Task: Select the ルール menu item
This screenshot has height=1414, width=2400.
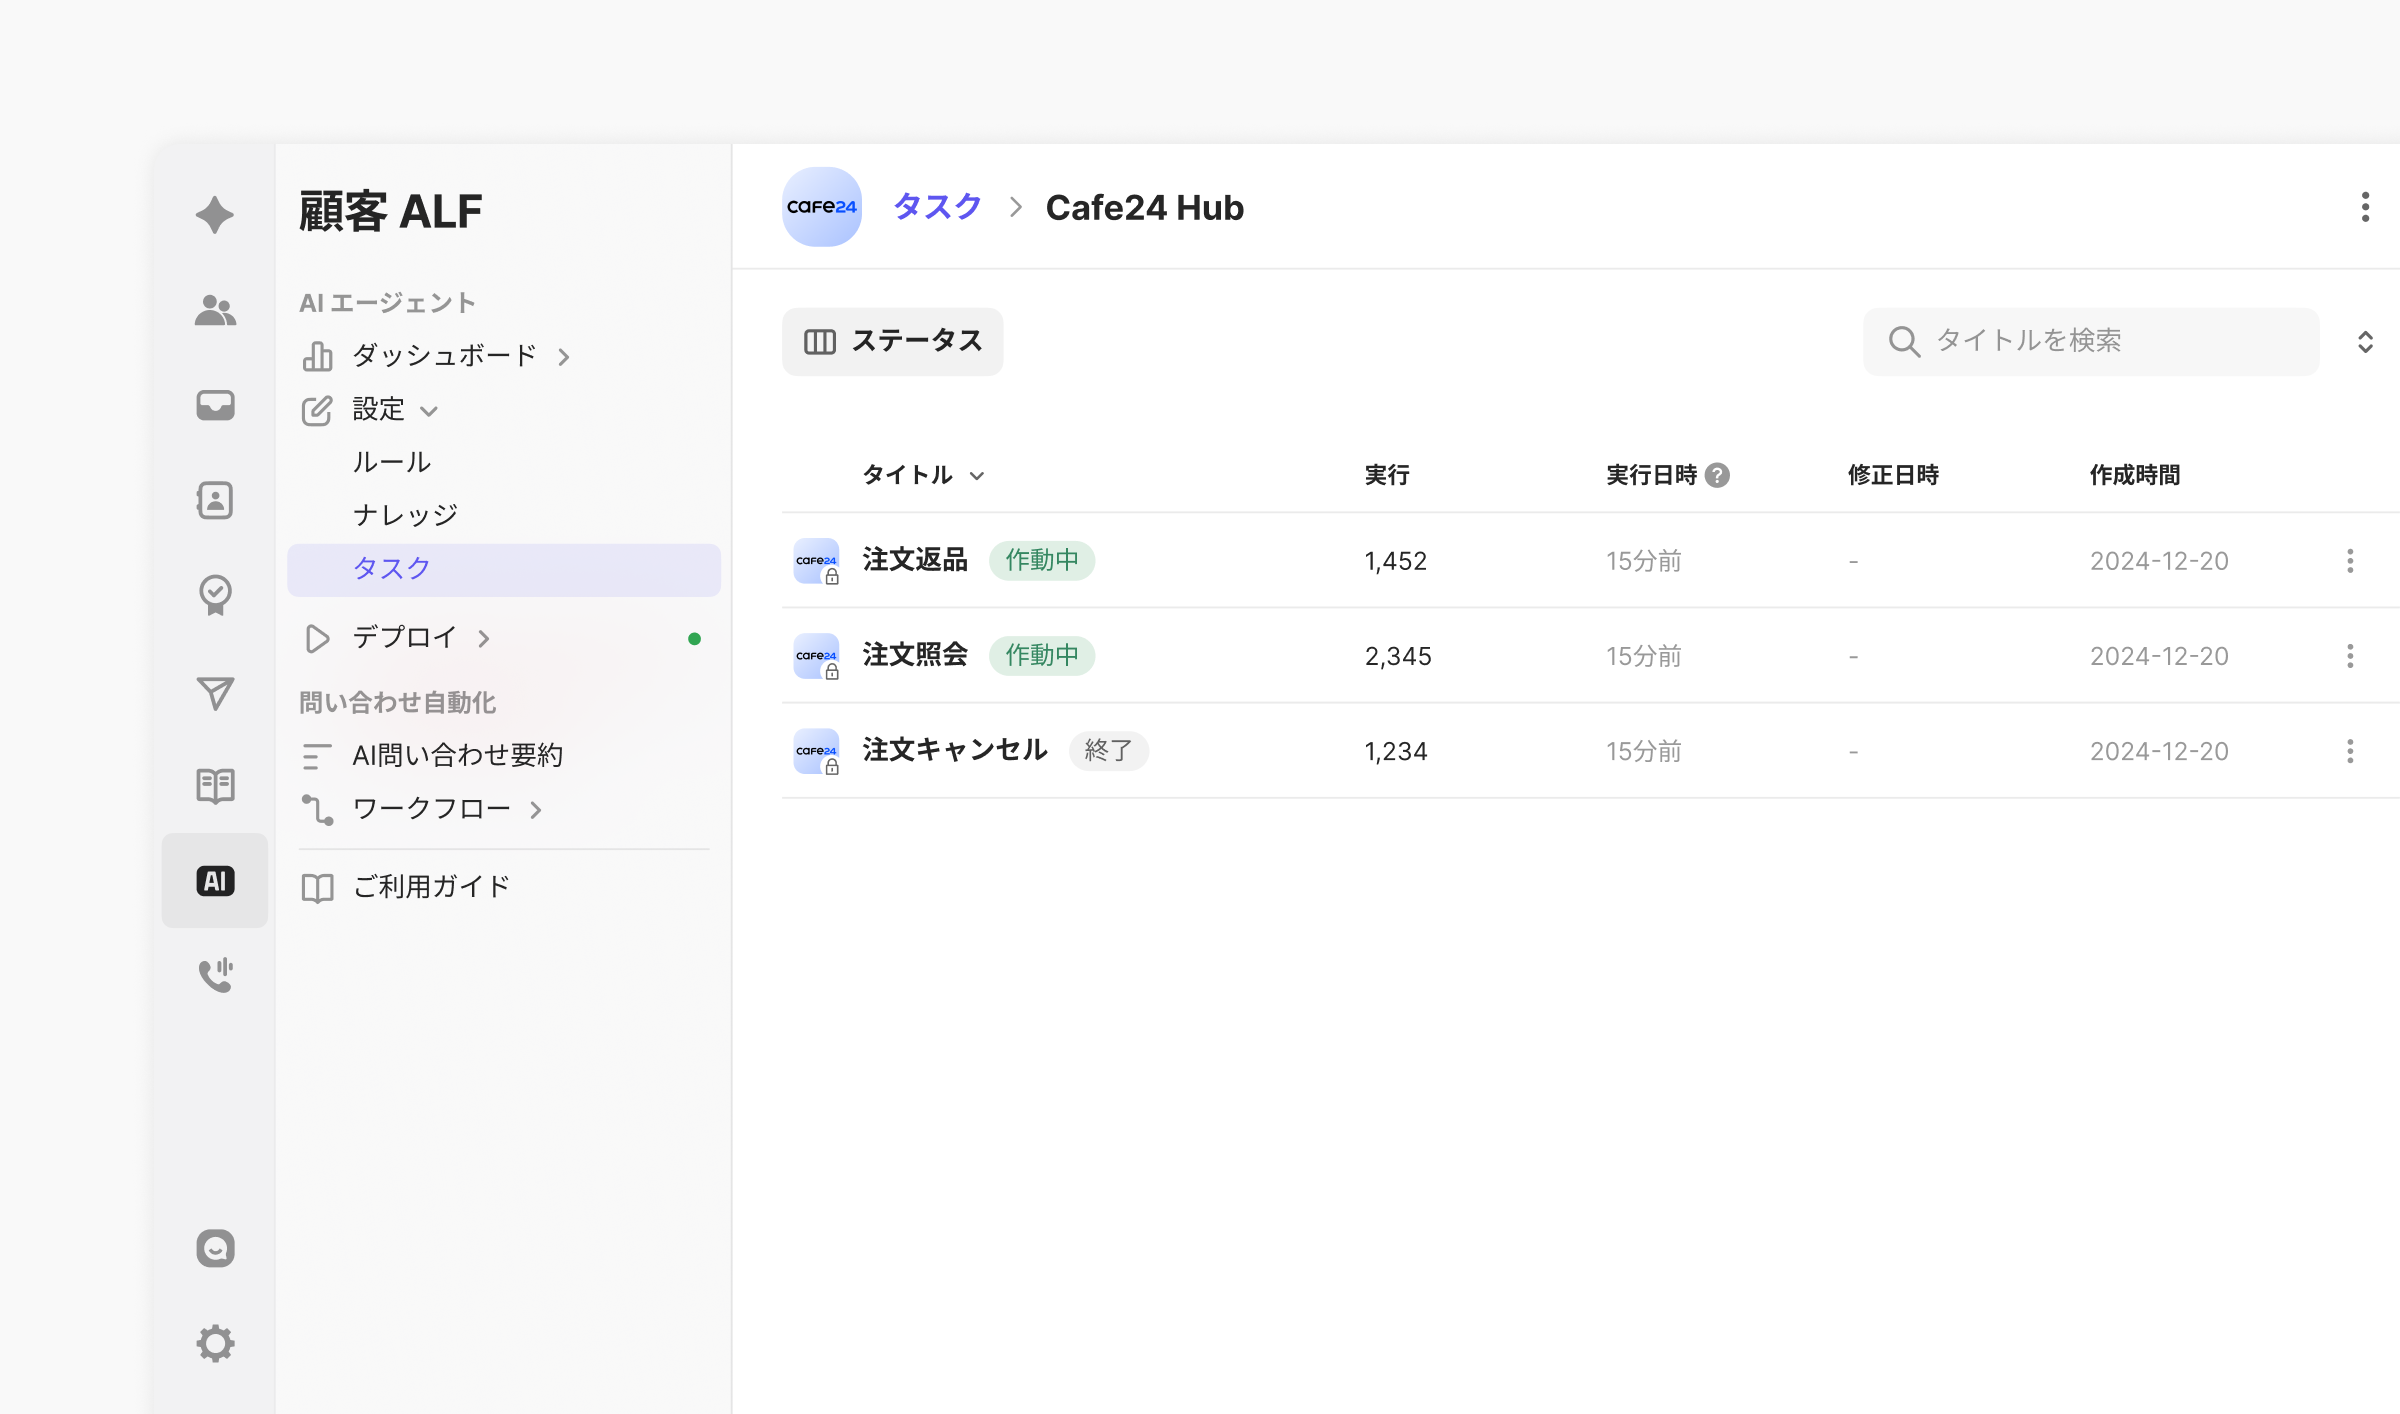Action: pyautogui.click(x=392, y=462)
